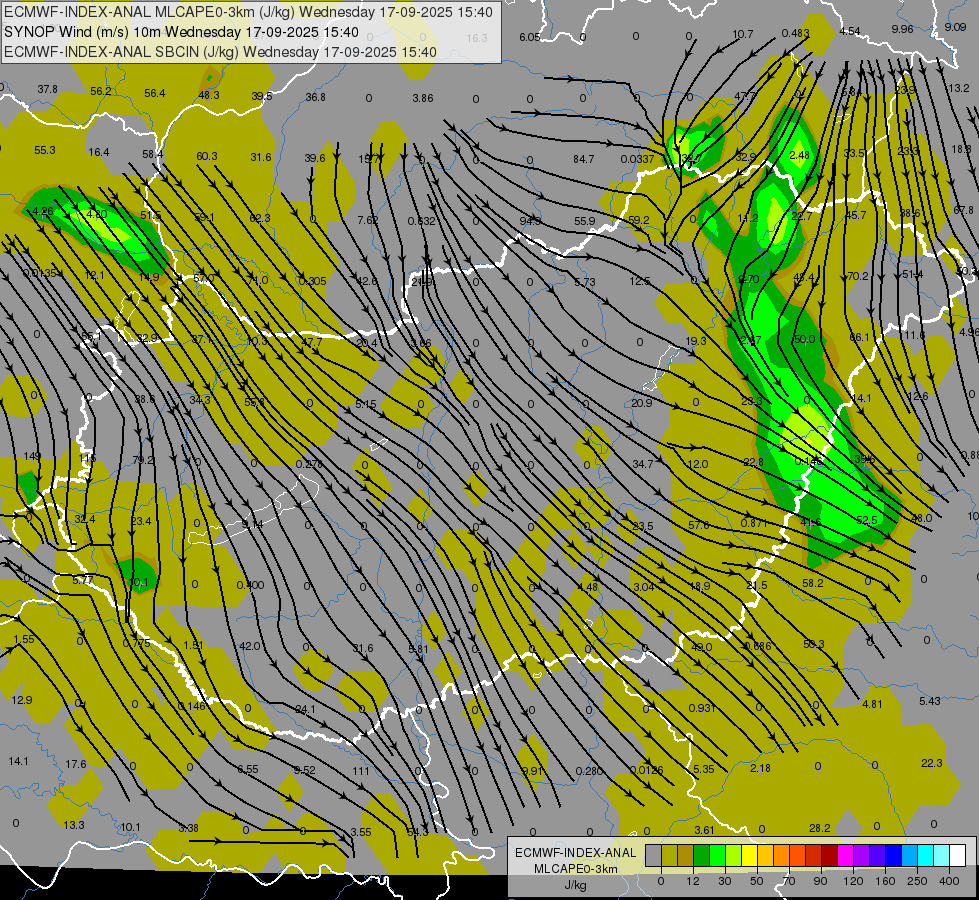Click the ECMWF-INDEX-ANAL SBCIN title line
Image resolution: width=979 pixels, height=900 pixels.
pos(220,52)
